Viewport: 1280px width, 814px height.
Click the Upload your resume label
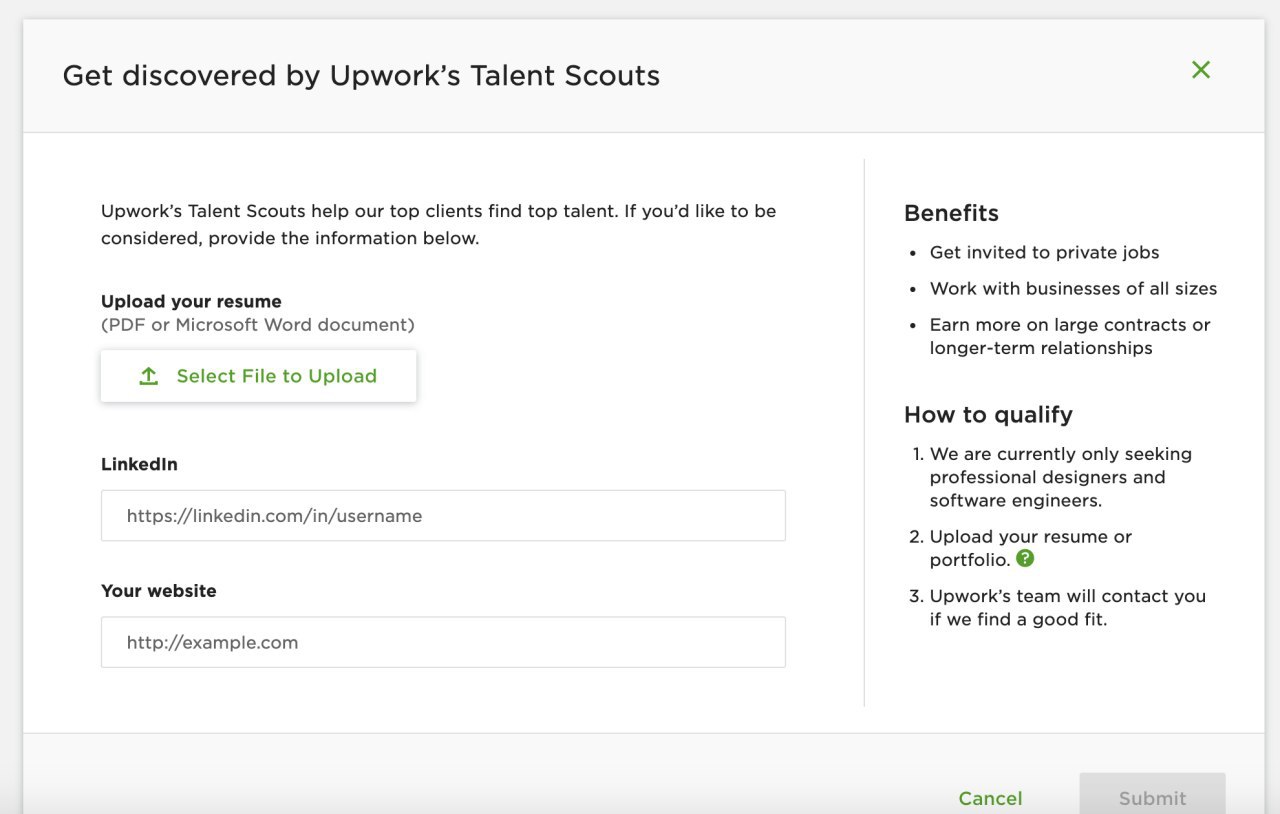(191, 301)
